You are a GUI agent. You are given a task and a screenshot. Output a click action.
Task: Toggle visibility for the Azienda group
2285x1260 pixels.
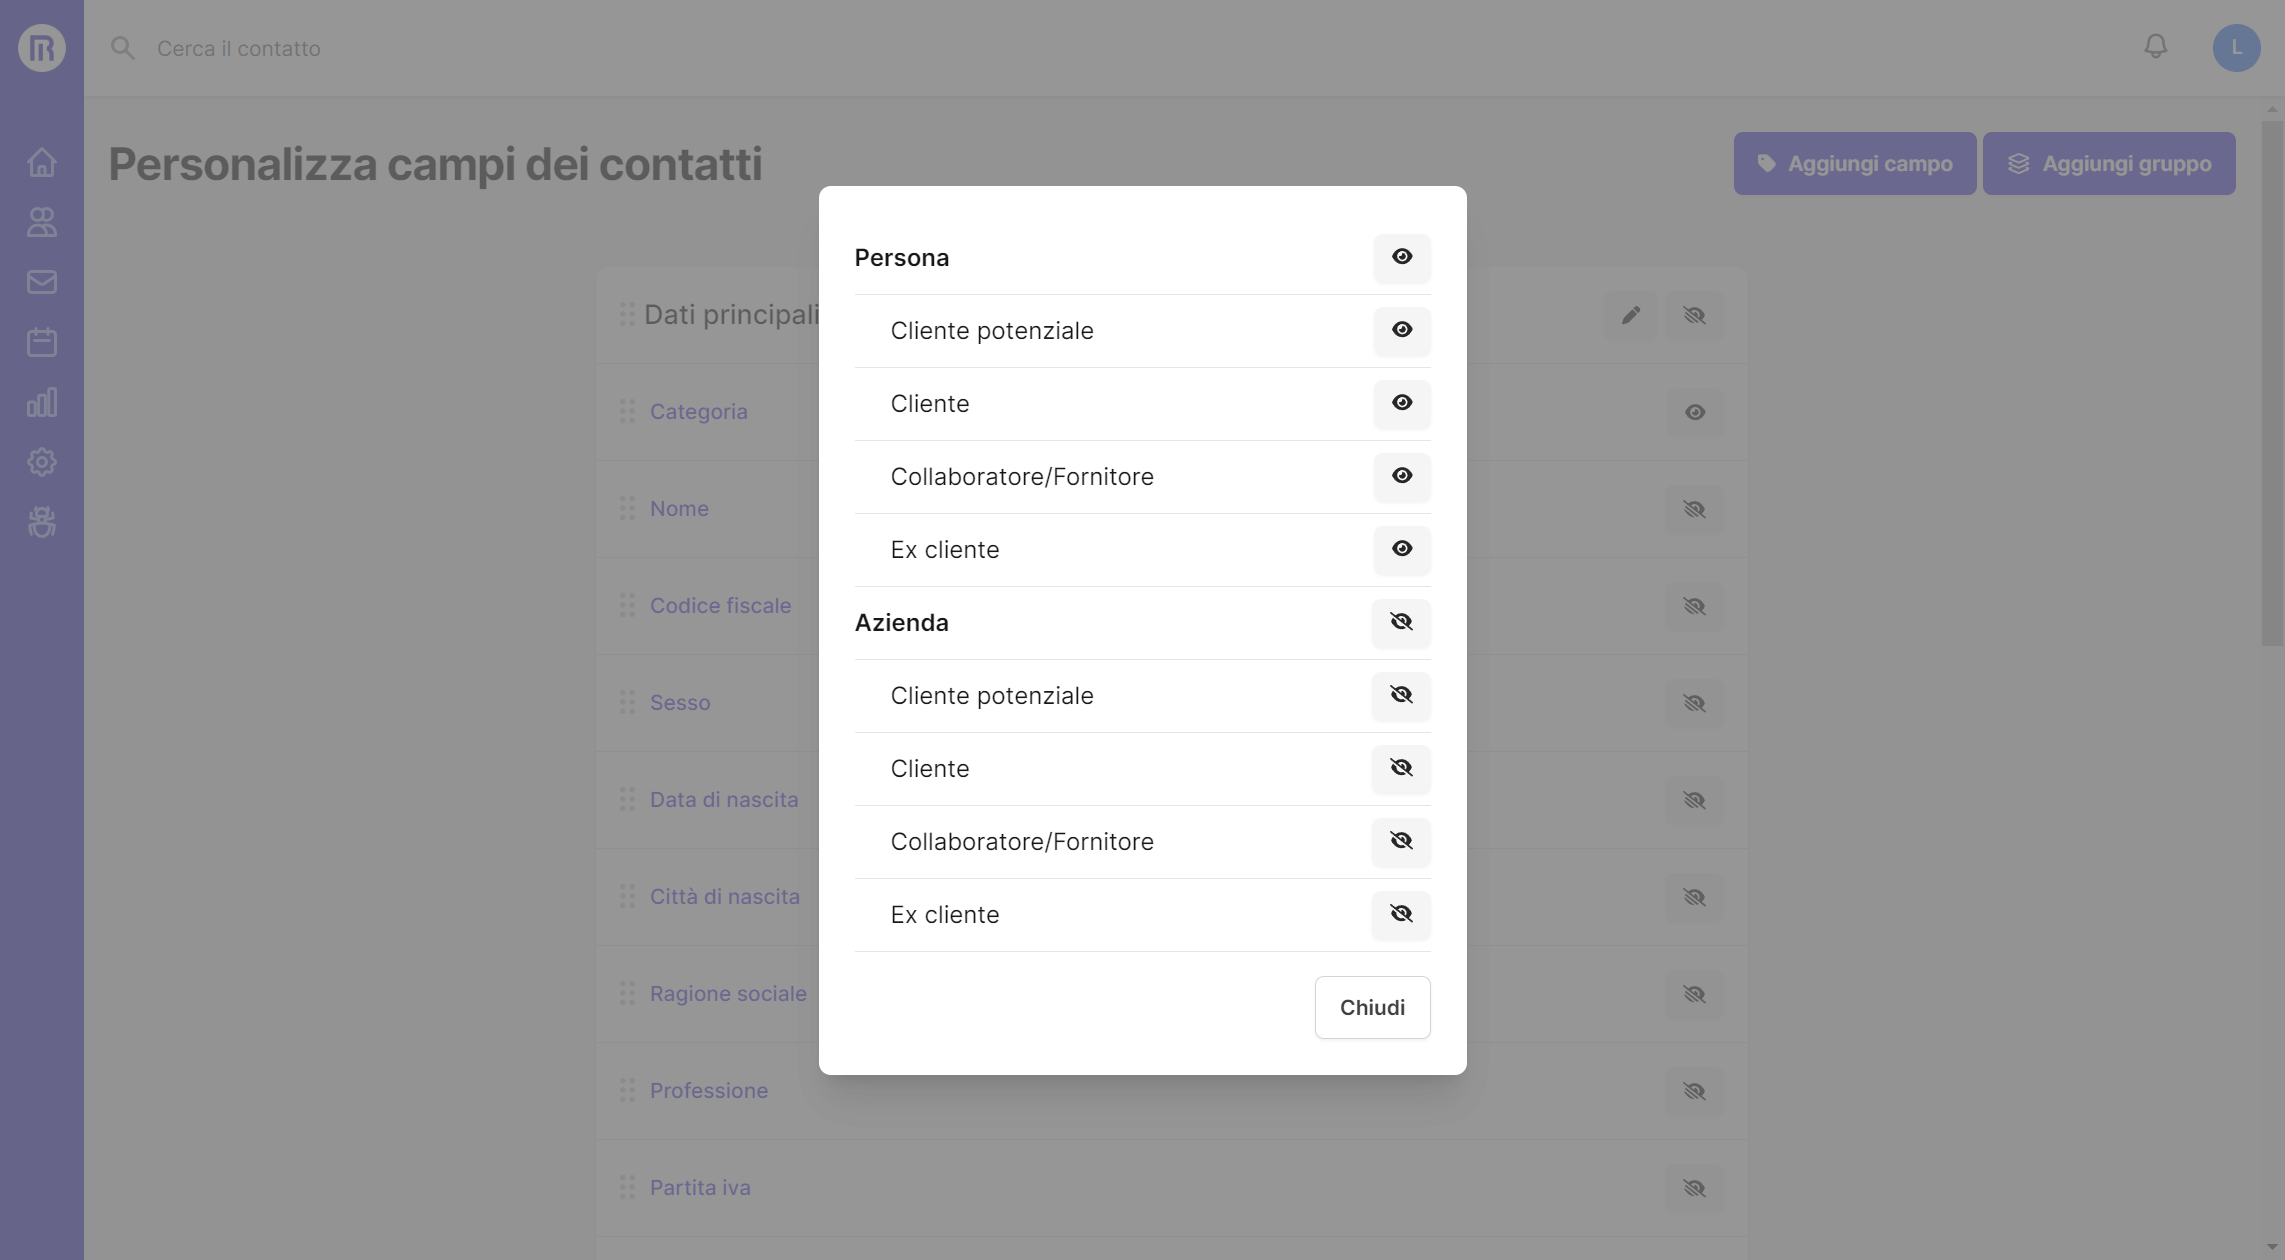[x=1401, y=623]
